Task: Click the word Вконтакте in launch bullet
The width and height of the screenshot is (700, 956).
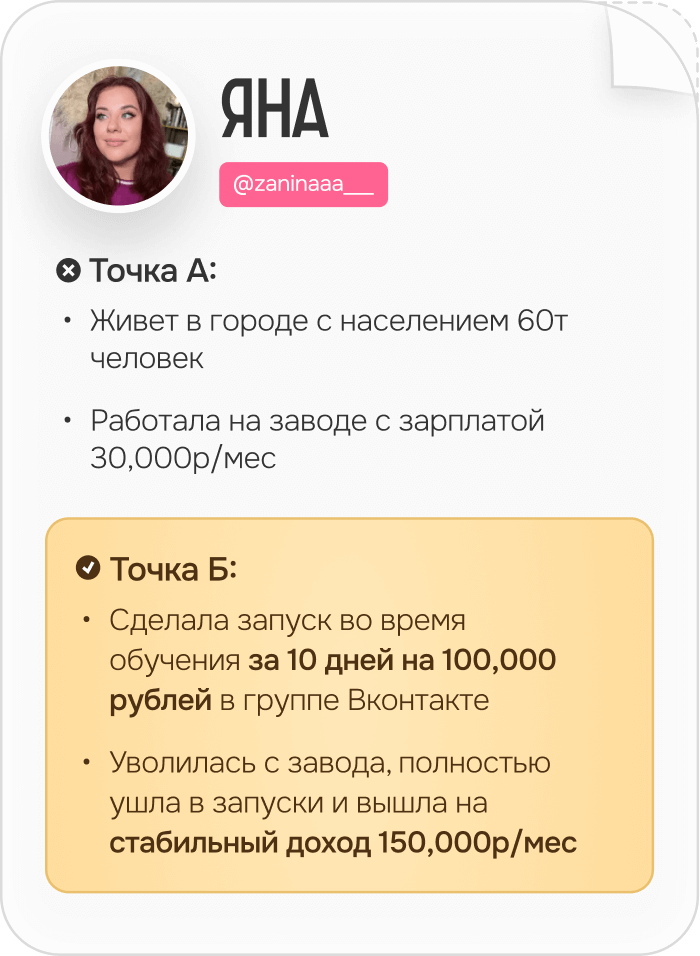Action: coord(419,701)
